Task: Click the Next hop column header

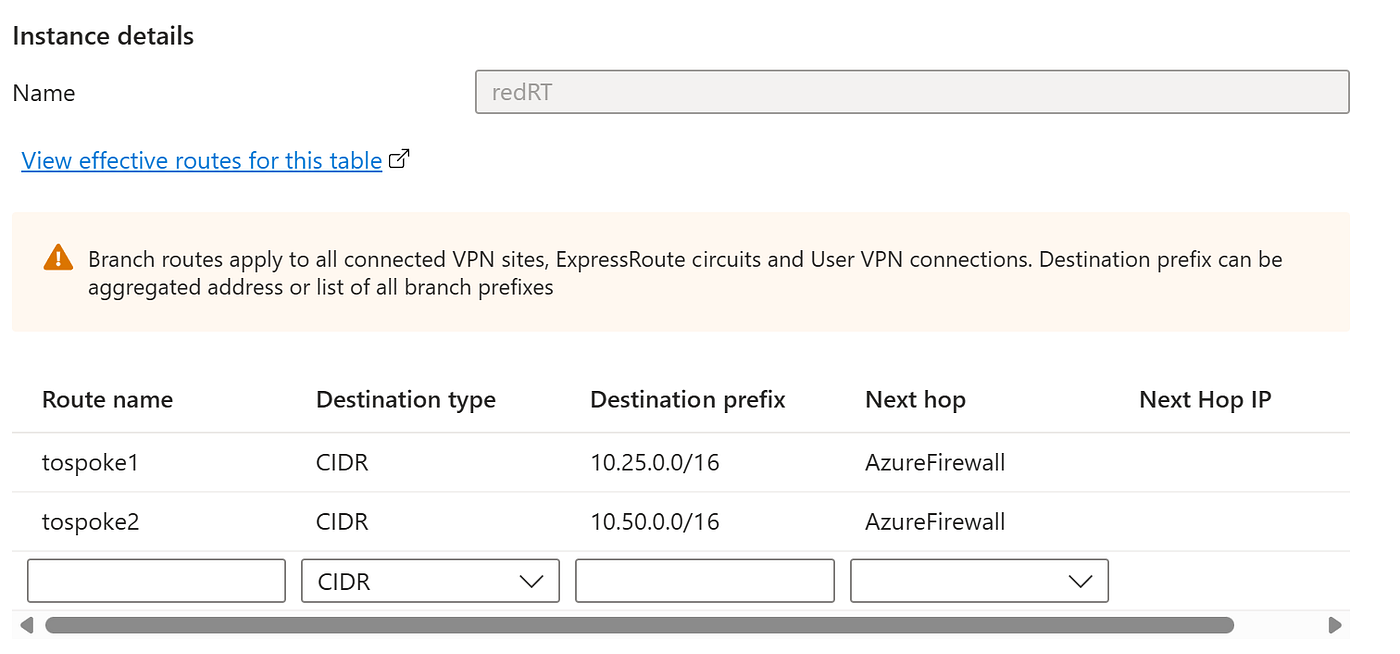Action: point(915,400)
